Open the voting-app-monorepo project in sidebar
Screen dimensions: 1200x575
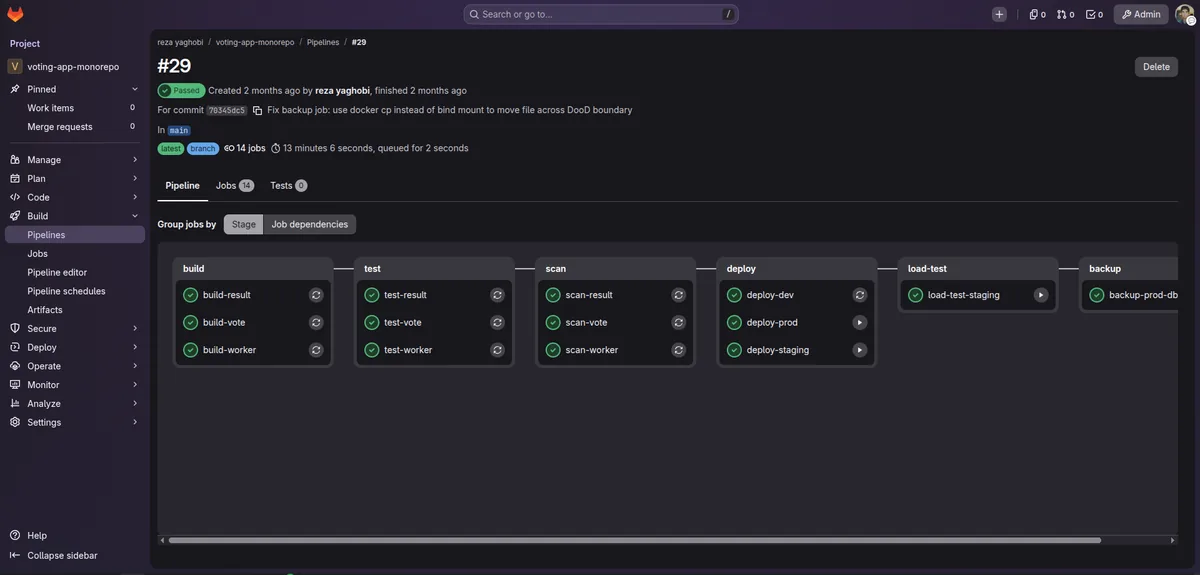(75, 67)
